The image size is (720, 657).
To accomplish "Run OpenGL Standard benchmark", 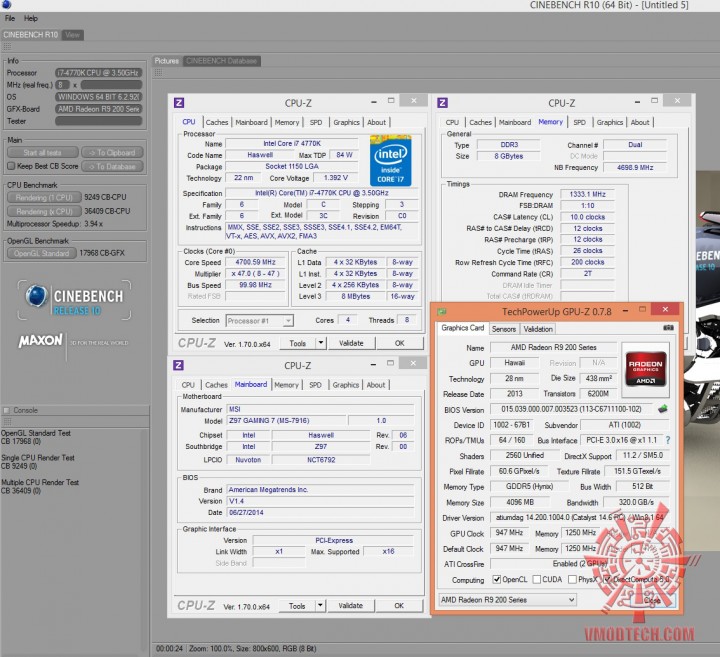I will 42,253.
